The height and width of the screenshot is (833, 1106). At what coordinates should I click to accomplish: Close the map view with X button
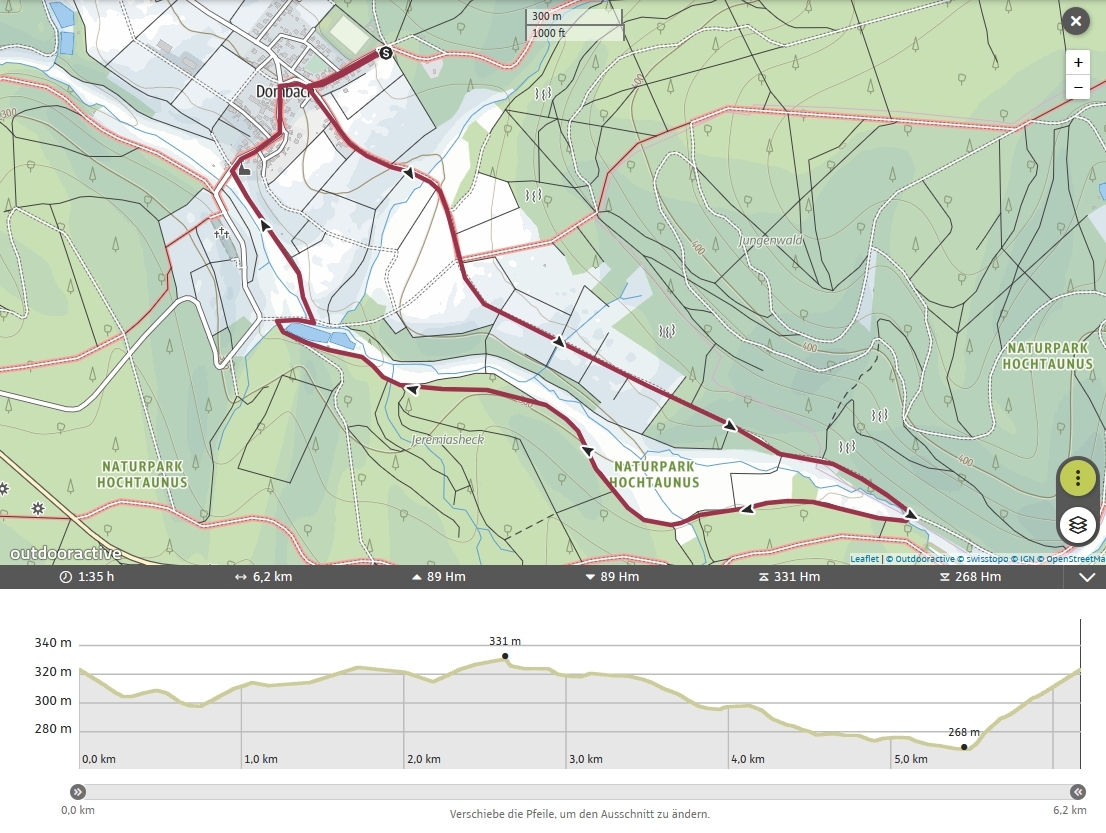pos(1075,21)
